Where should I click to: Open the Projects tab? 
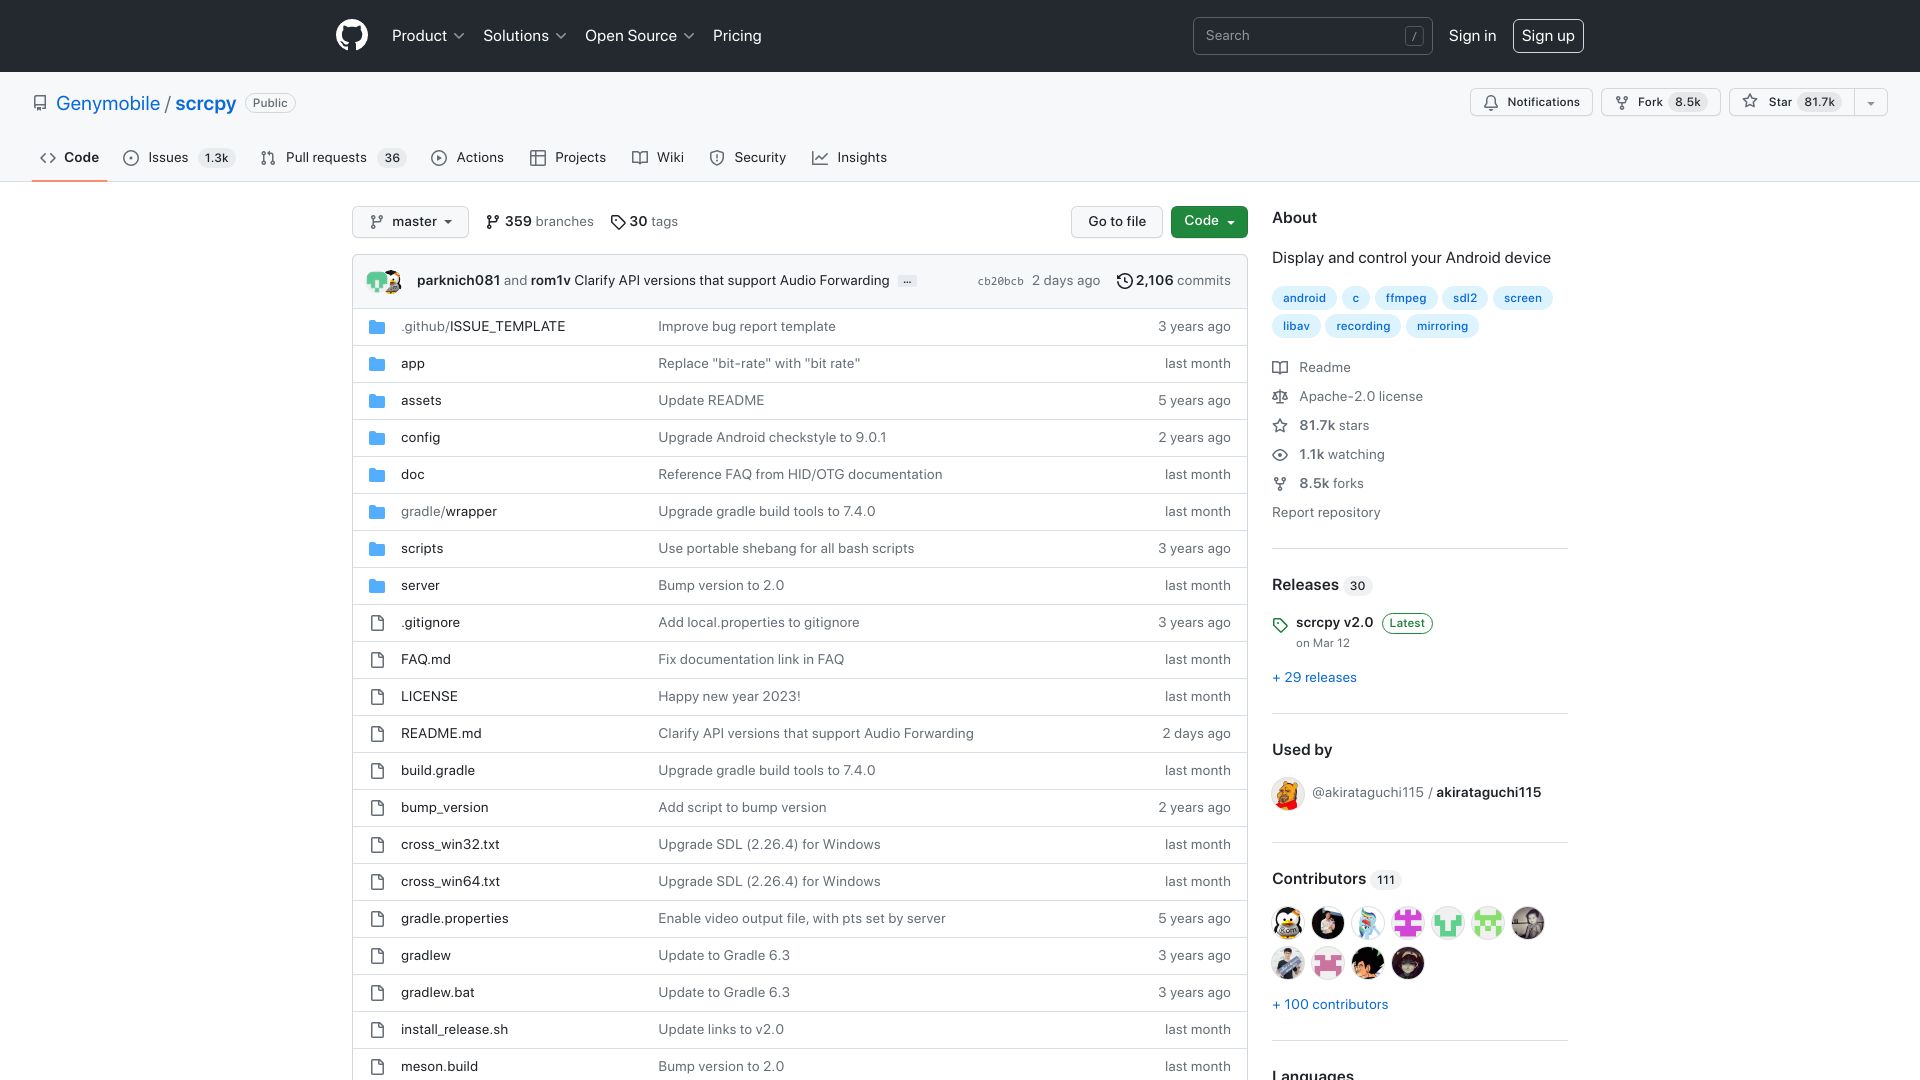point(568,158)
